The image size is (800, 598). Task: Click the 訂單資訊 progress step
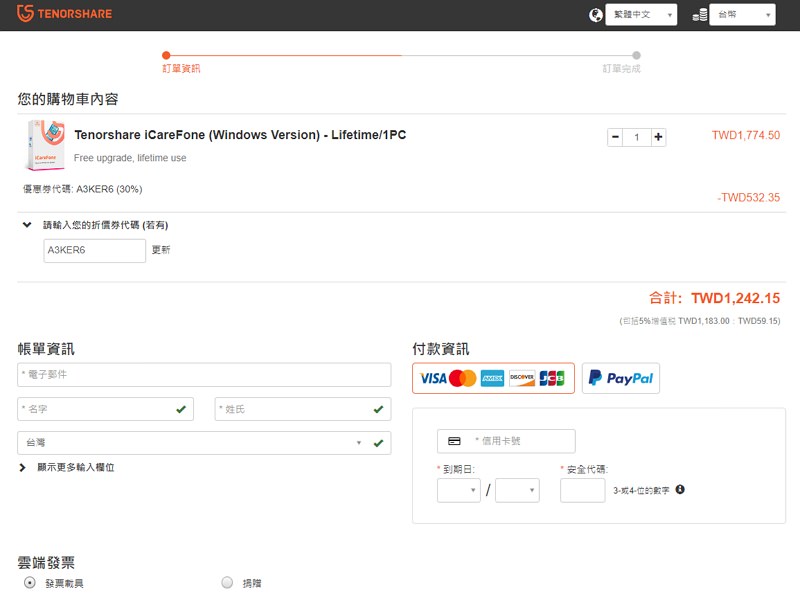tap(181, 68)
